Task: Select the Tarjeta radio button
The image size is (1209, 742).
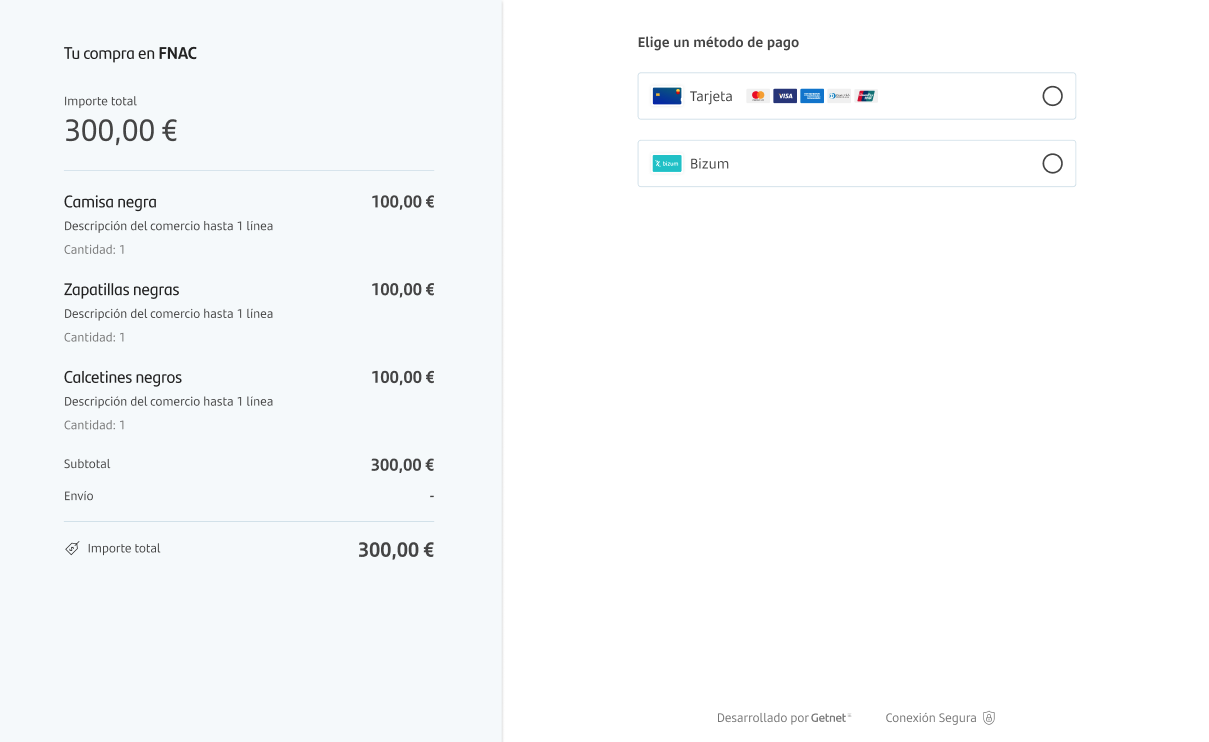Action: coord(1052,96)
